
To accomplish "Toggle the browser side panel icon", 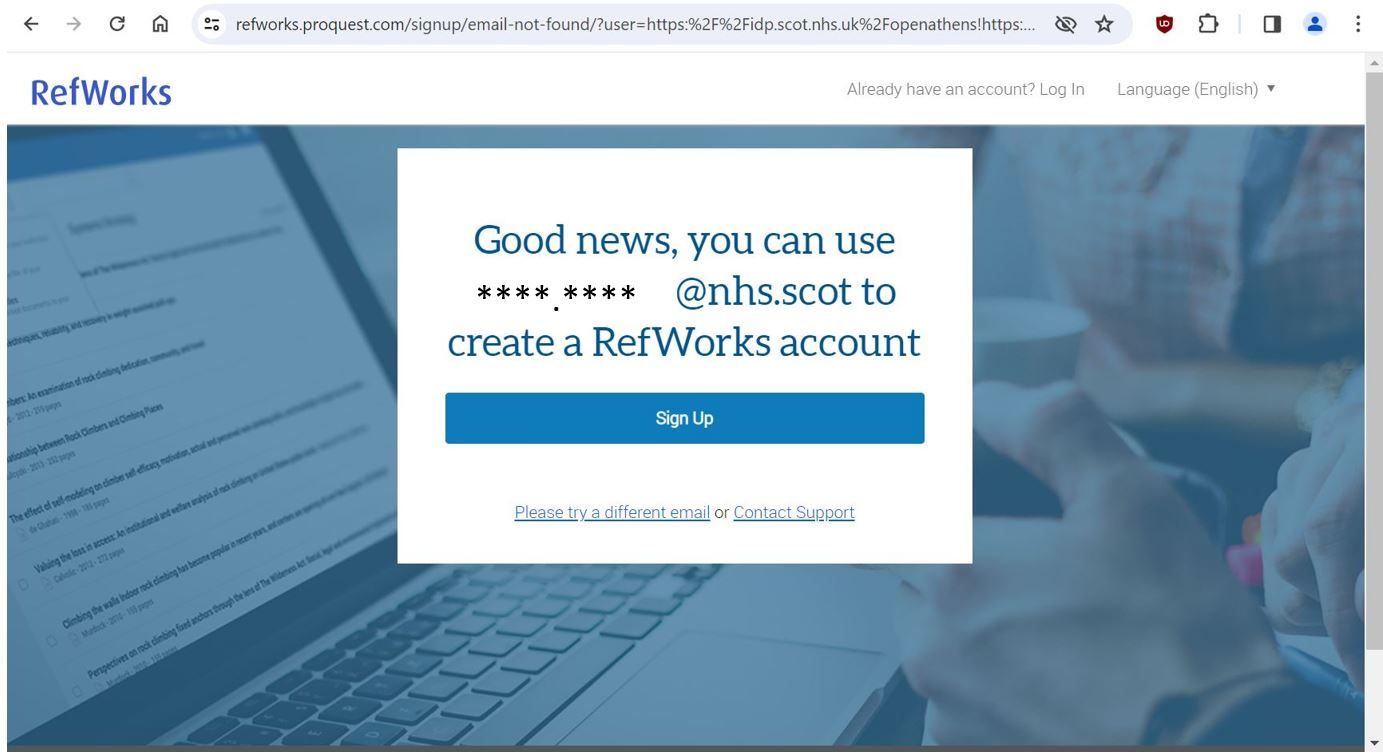I will tap(1272, 24).
